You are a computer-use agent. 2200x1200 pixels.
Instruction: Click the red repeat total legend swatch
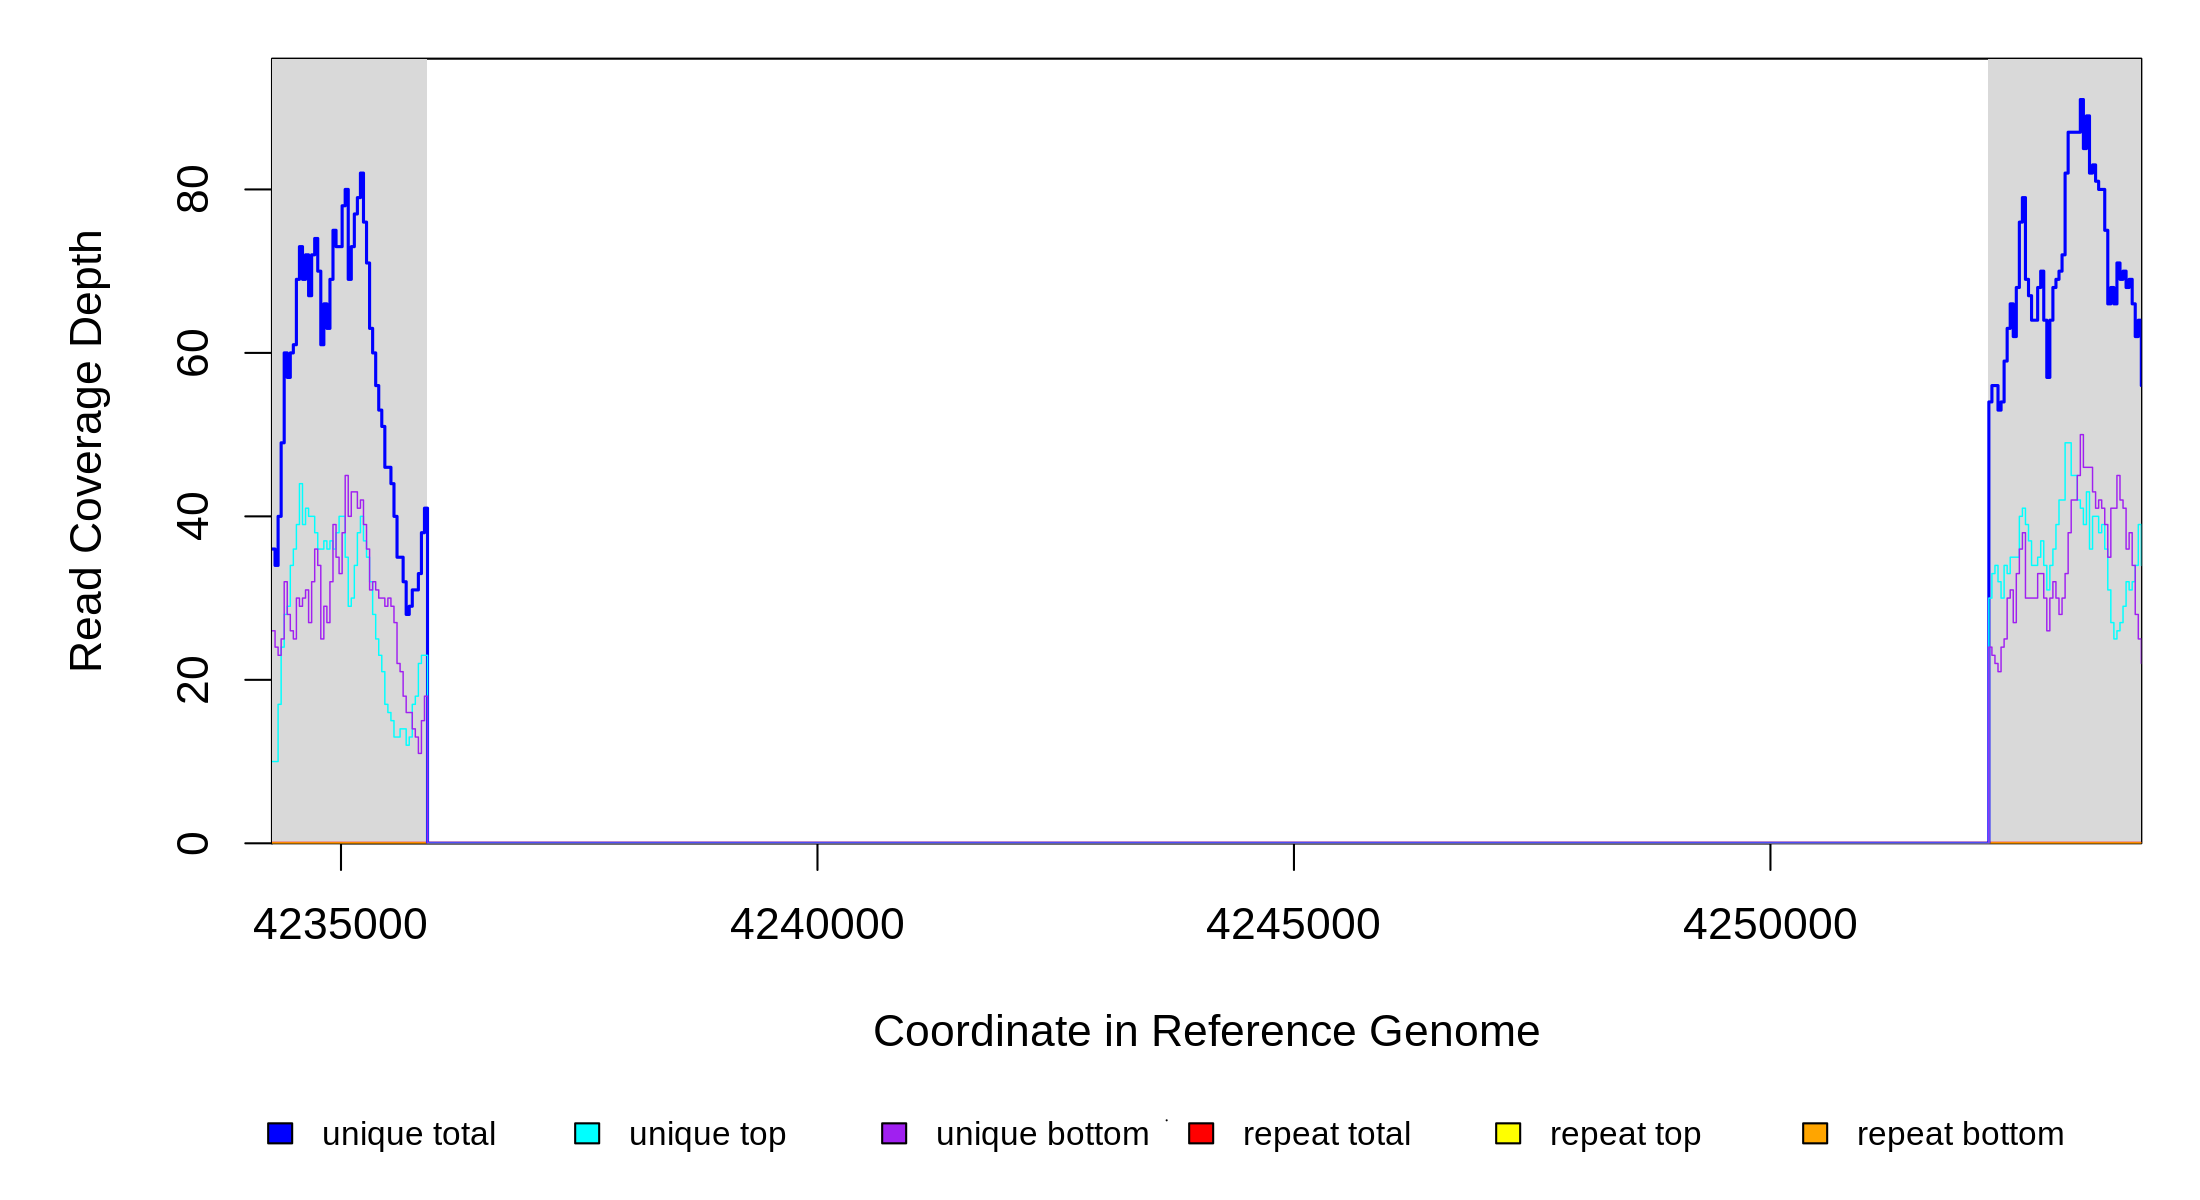(x=1201, y=1133)
